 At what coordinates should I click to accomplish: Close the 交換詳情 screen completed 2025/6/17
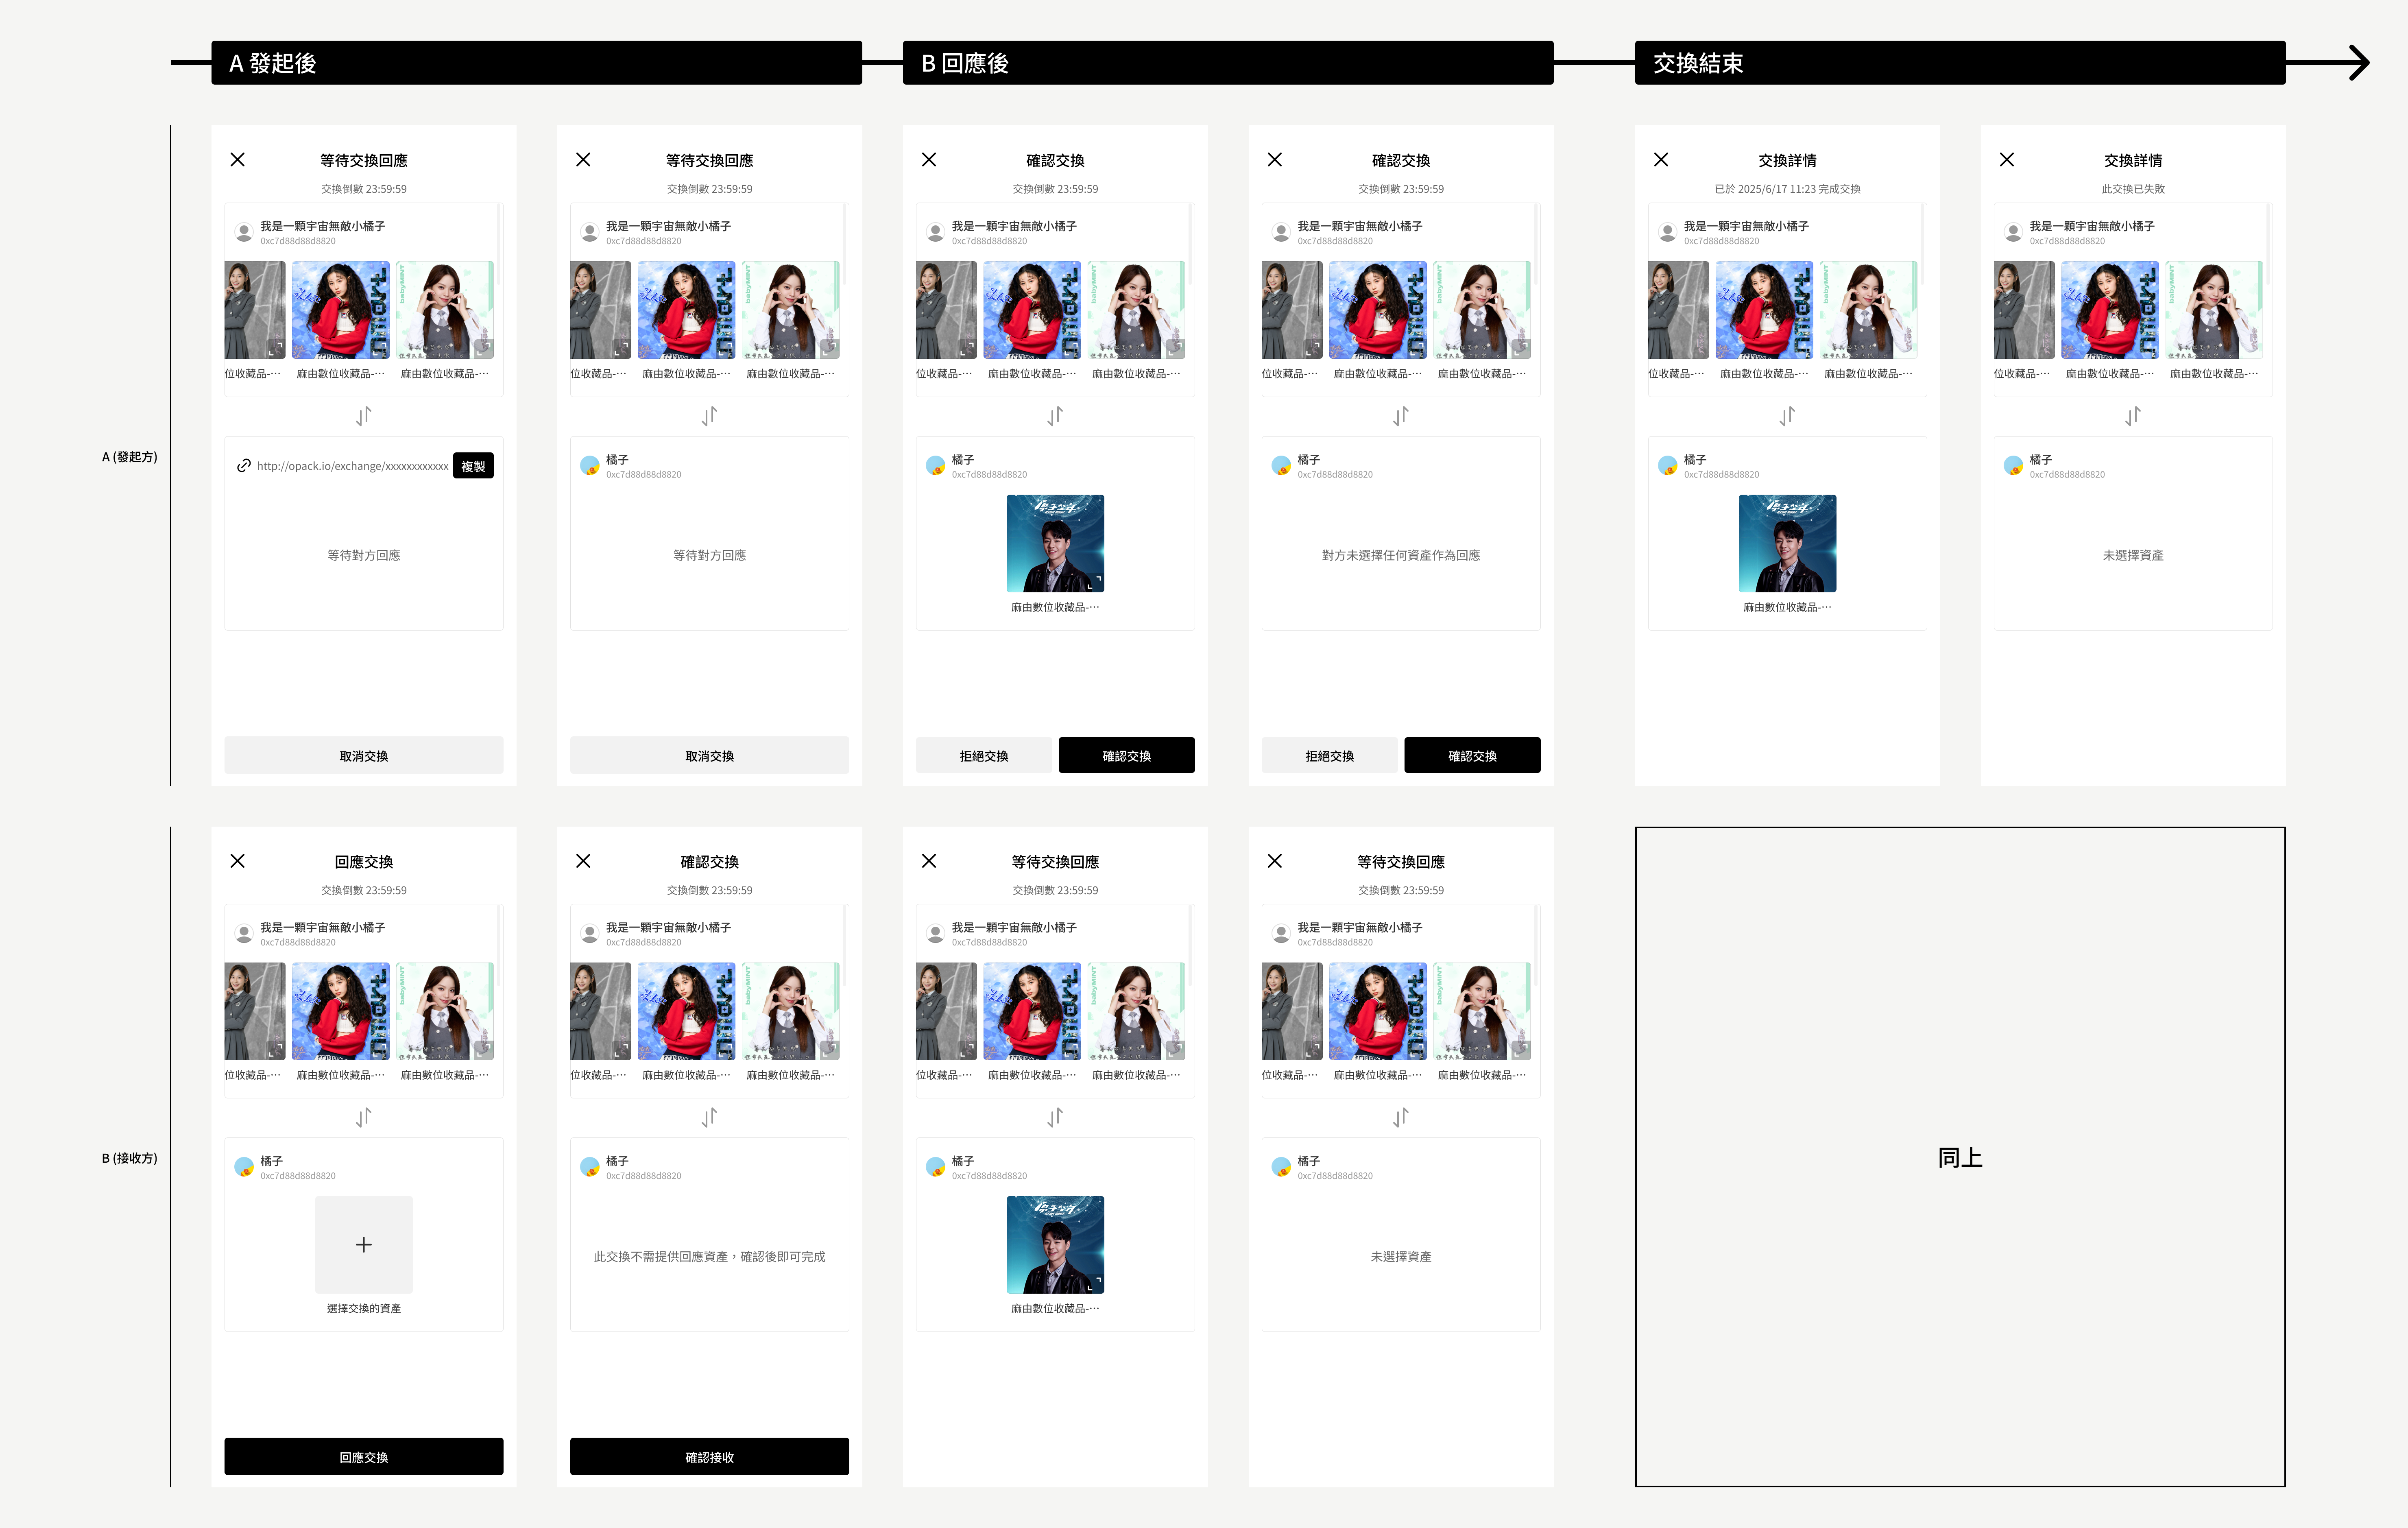[x=1661, y=160]
